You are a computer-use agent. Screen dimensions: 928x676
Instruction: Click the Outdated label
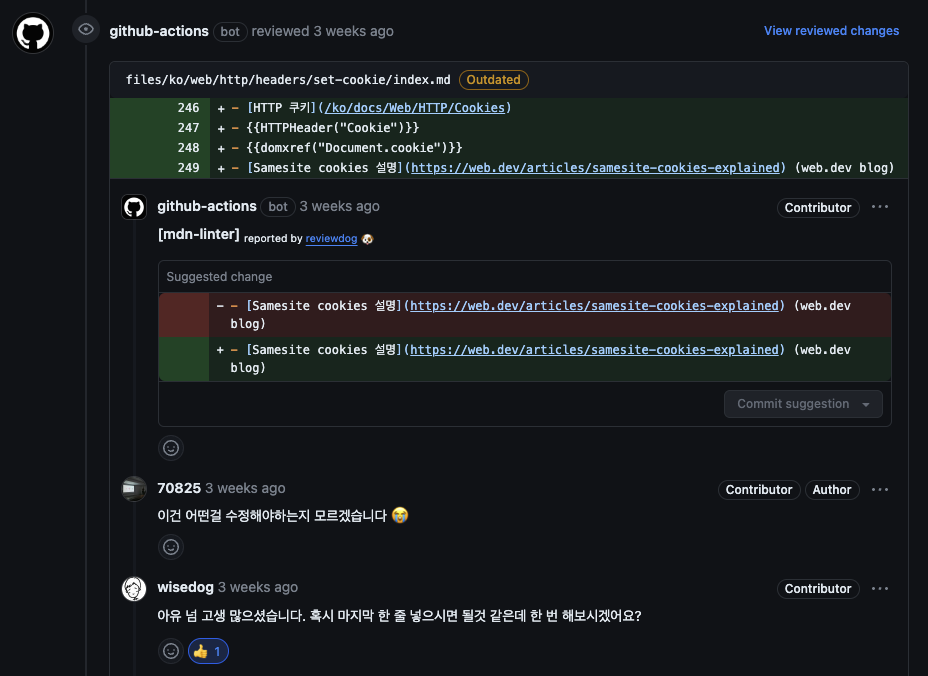coord(494,80)
